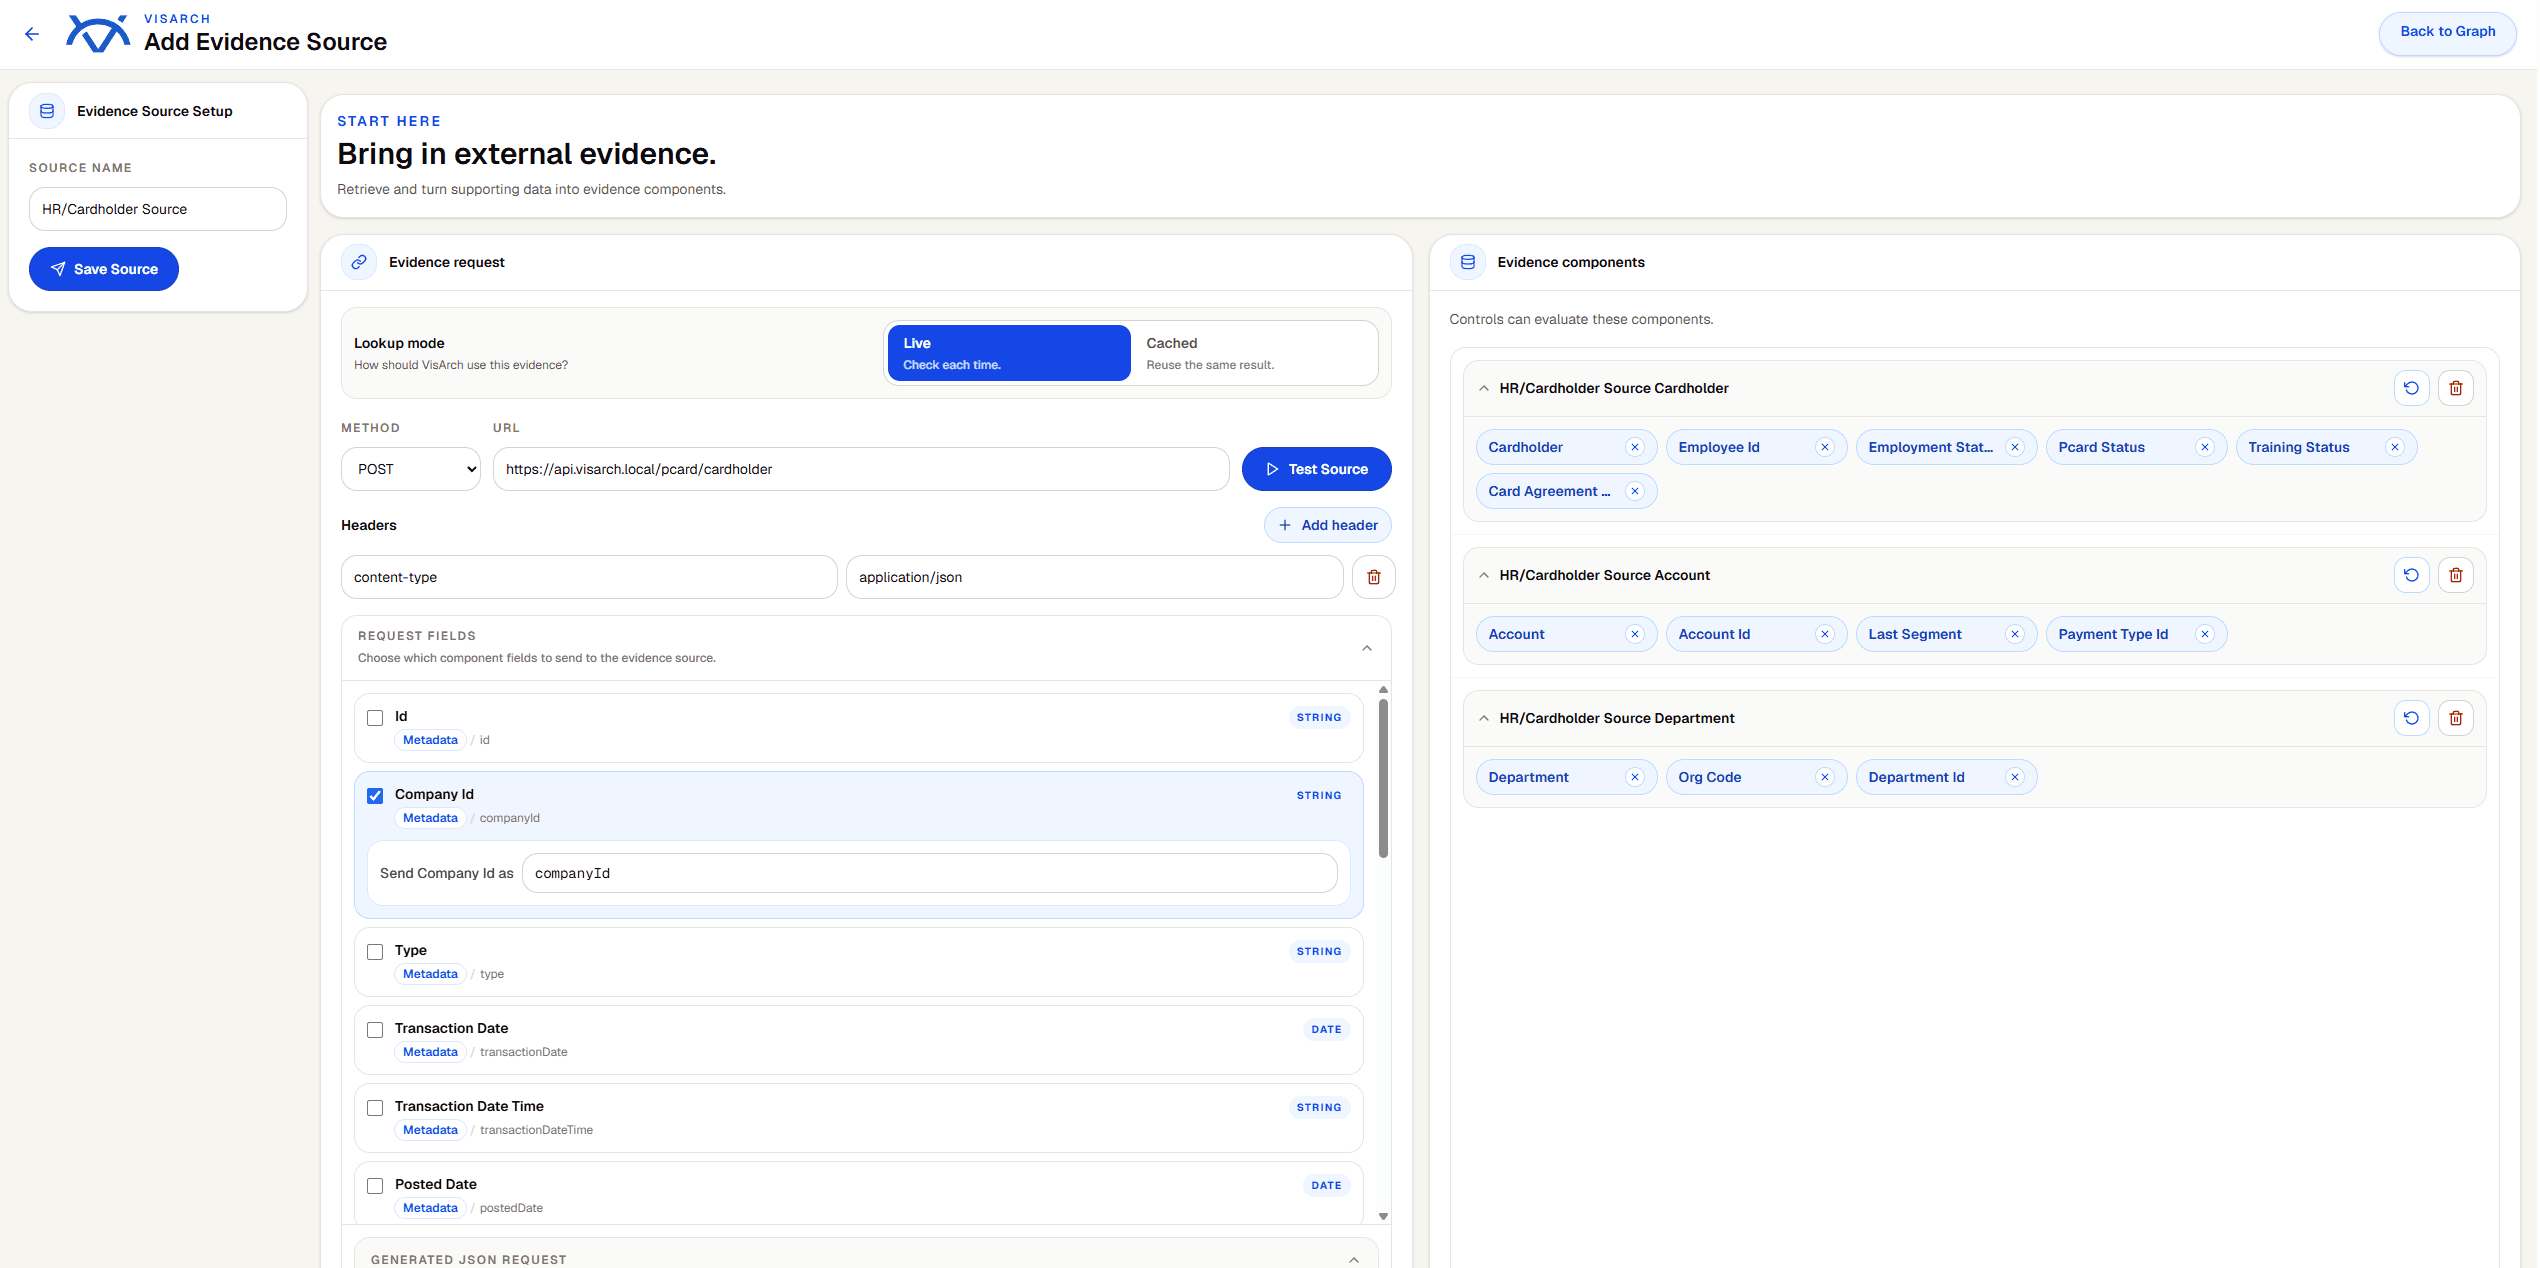Viewport: 2540px width, 1268px height.
Task: Remove the Employee Id component chip
Action: pyautogui.click(x=1825, y=447)
